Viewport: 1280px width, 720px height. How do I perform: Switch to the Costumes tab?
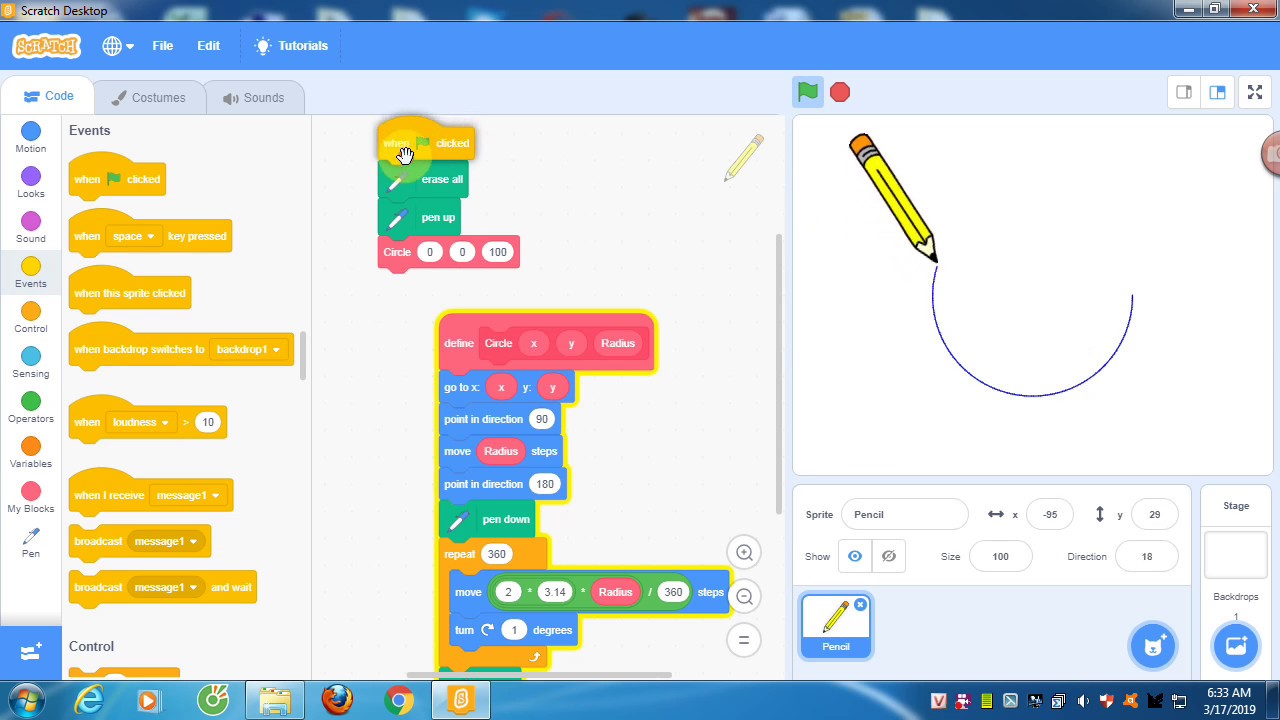pos(148,98)
